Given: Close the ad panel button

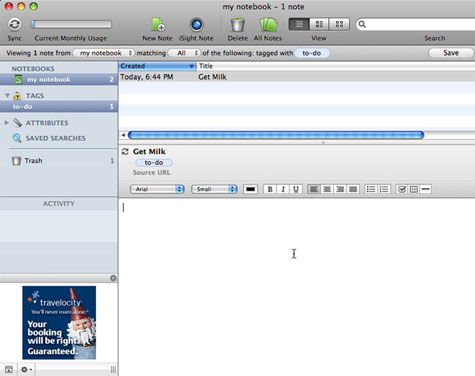Looking at the screenshot, I should [x=113, y=278].
